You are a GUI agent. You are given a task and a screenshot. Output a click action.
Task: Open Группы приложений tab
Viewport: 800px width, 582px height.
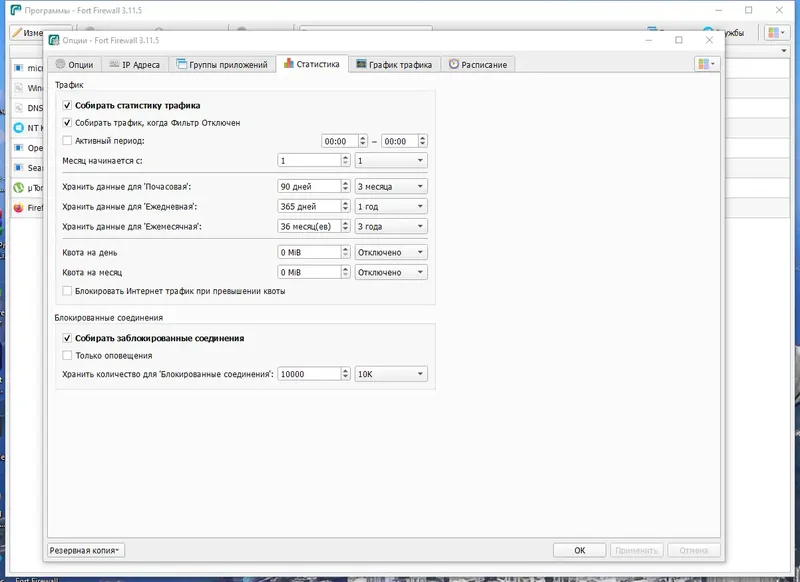222,64
